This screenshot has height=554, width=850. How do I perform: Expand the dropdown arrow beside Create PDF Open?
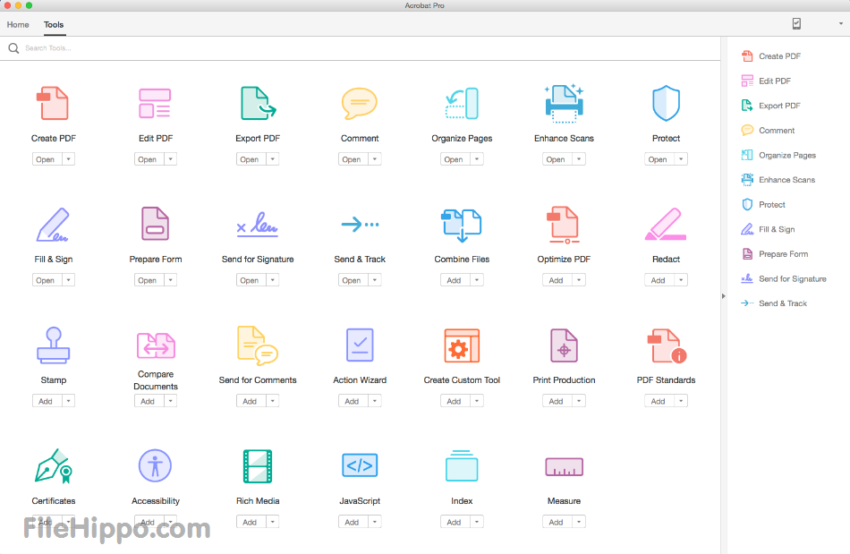pyautogui.click(x=68, y=159)
